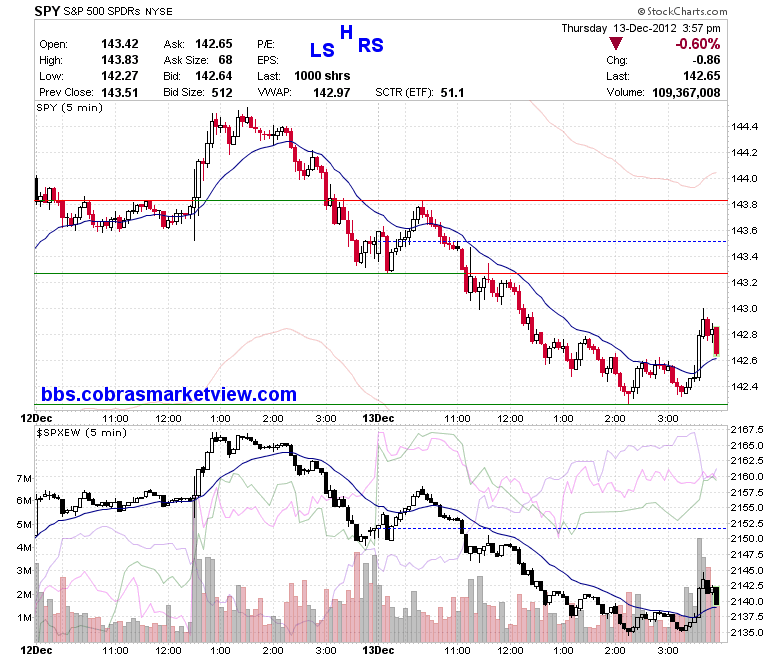Click the blue H annotation label
Screen dimensions: 780x659
[x=346, y=32]
